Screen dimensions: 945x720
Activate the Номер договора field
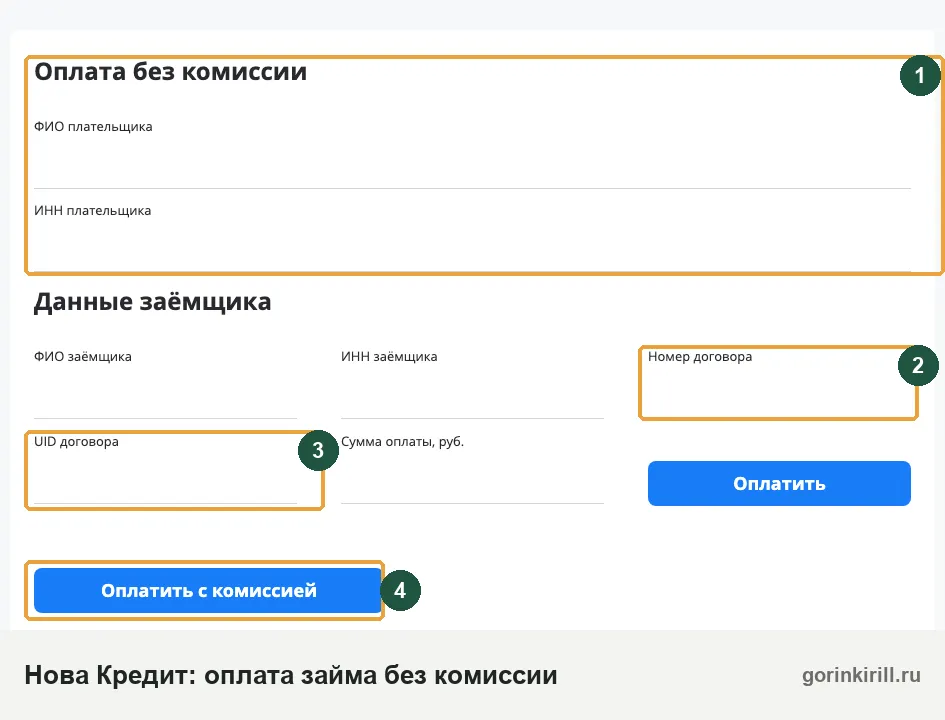pyautogui.click(x=779, y=393)
